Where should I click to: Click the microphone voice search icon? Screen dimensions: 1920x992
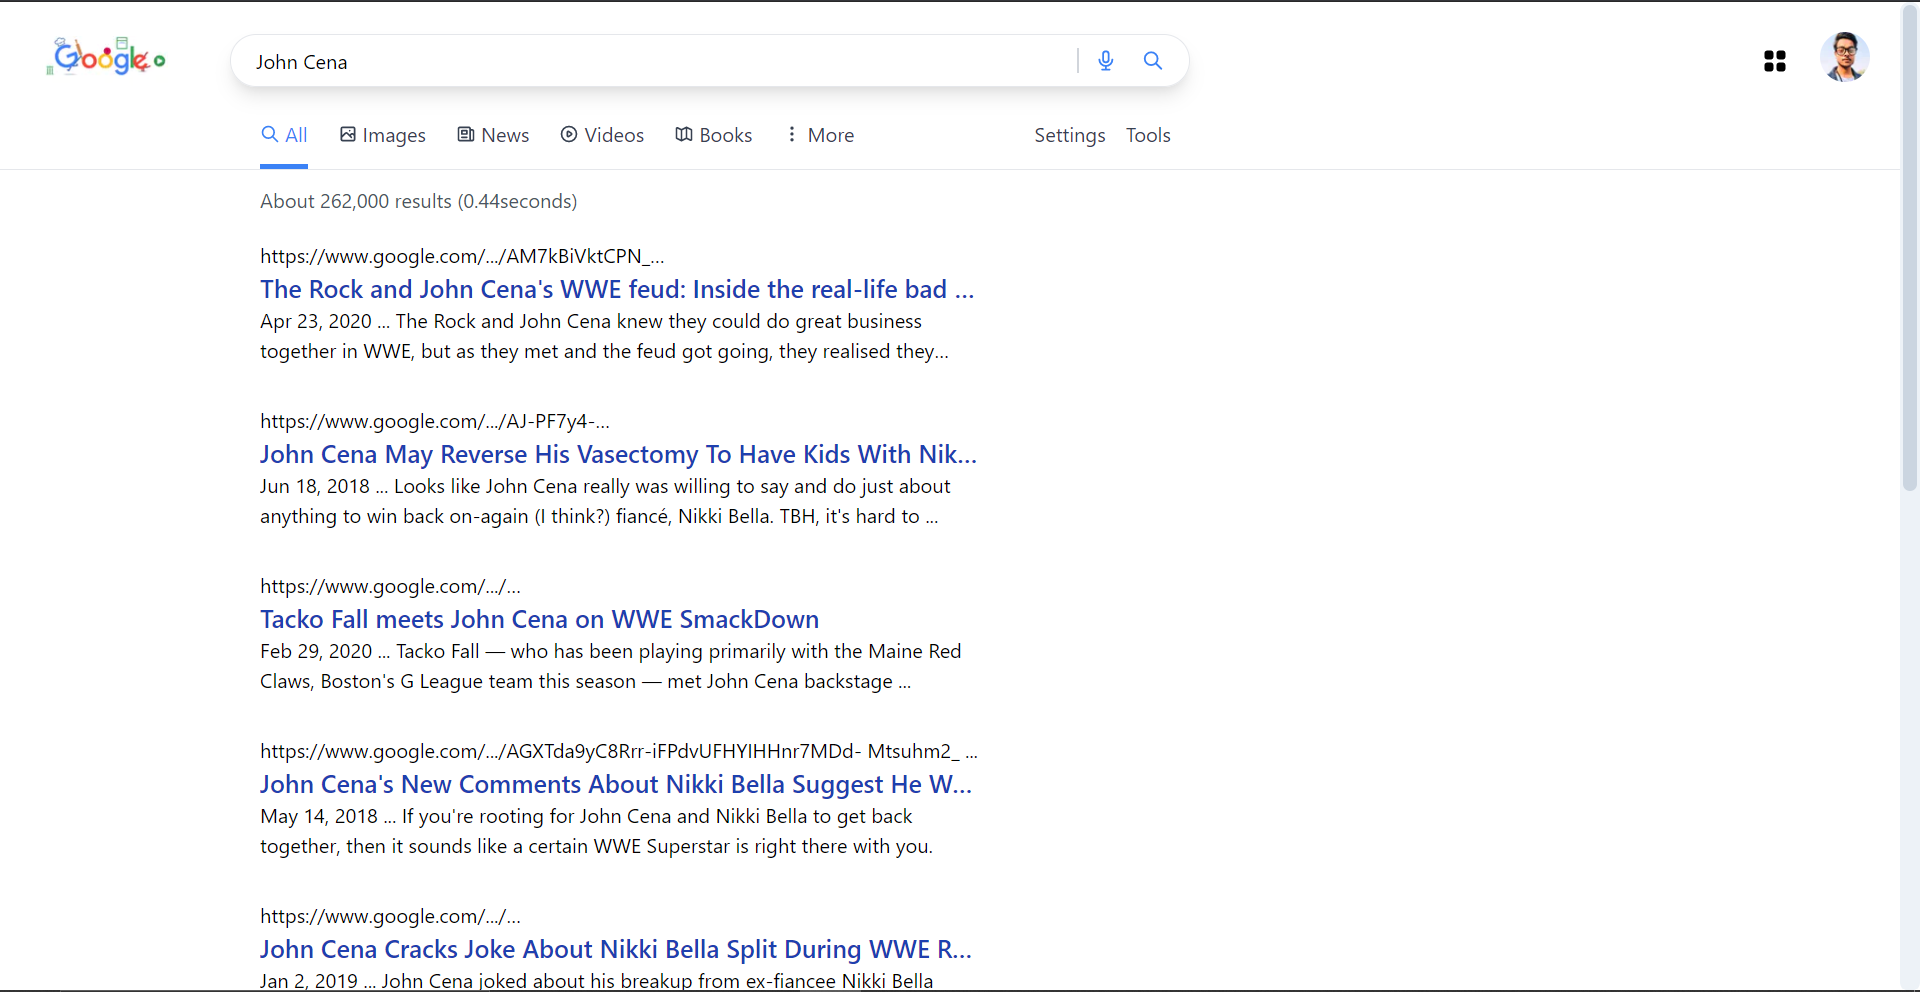1105,61
